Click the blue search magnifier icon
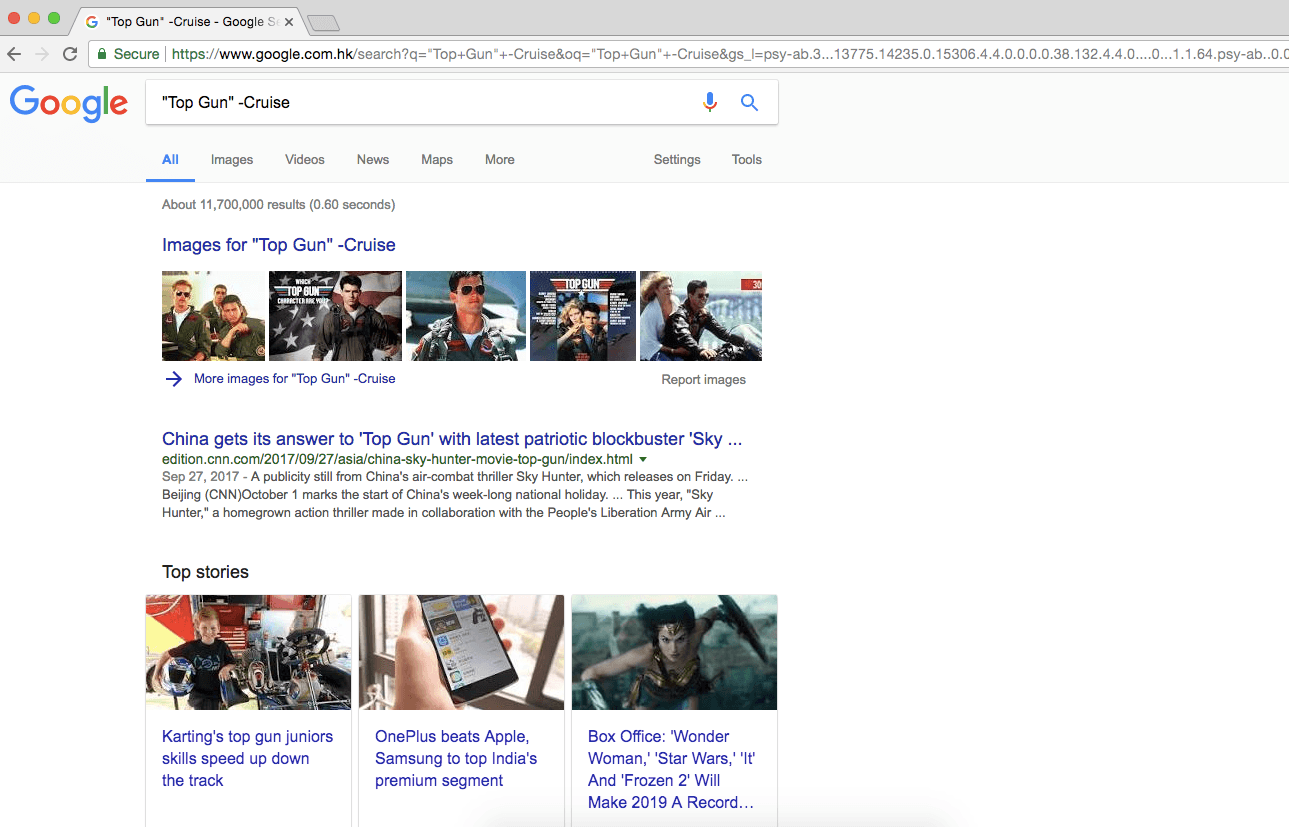Image resolution: width=1289 pixels, height=827 pixels. tap(749, 102)
